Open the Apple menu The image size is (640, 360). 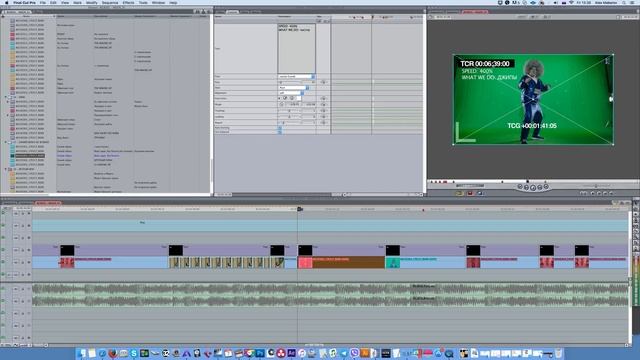[x=7, y=3]
